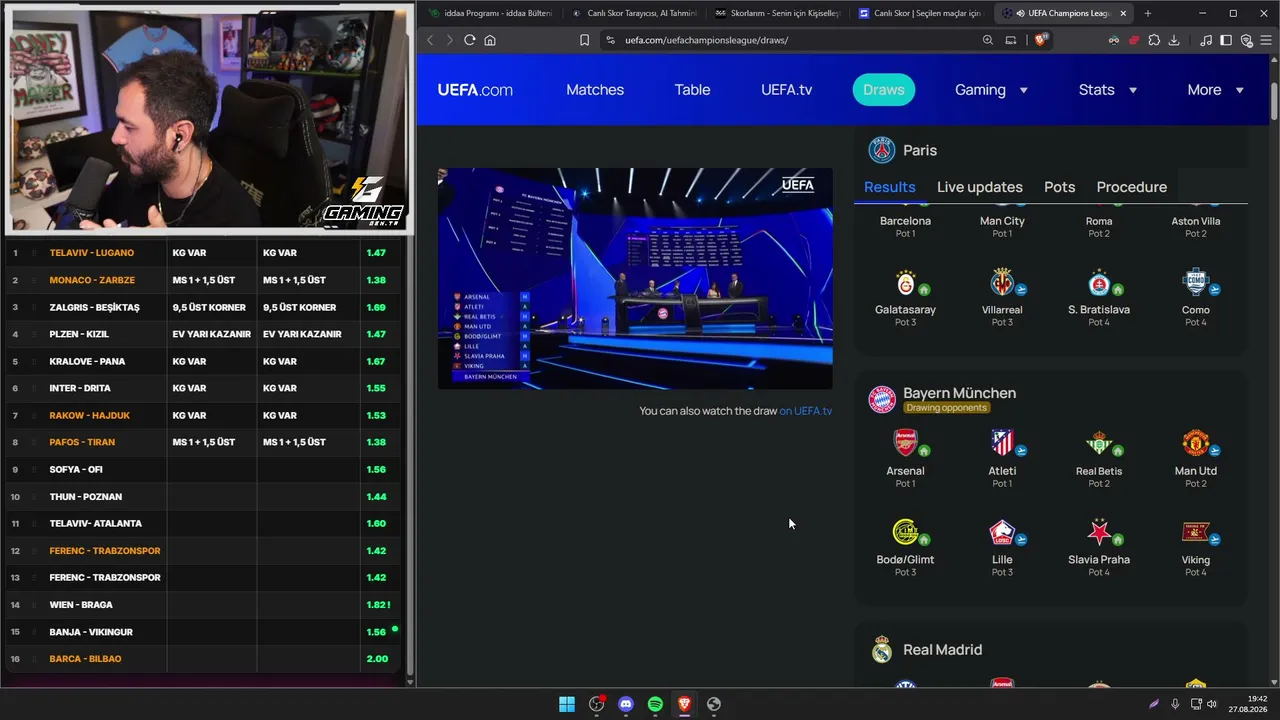Open Discord from the taskbar
Viewport: 1280px width, 720px height.
point(626,704)
